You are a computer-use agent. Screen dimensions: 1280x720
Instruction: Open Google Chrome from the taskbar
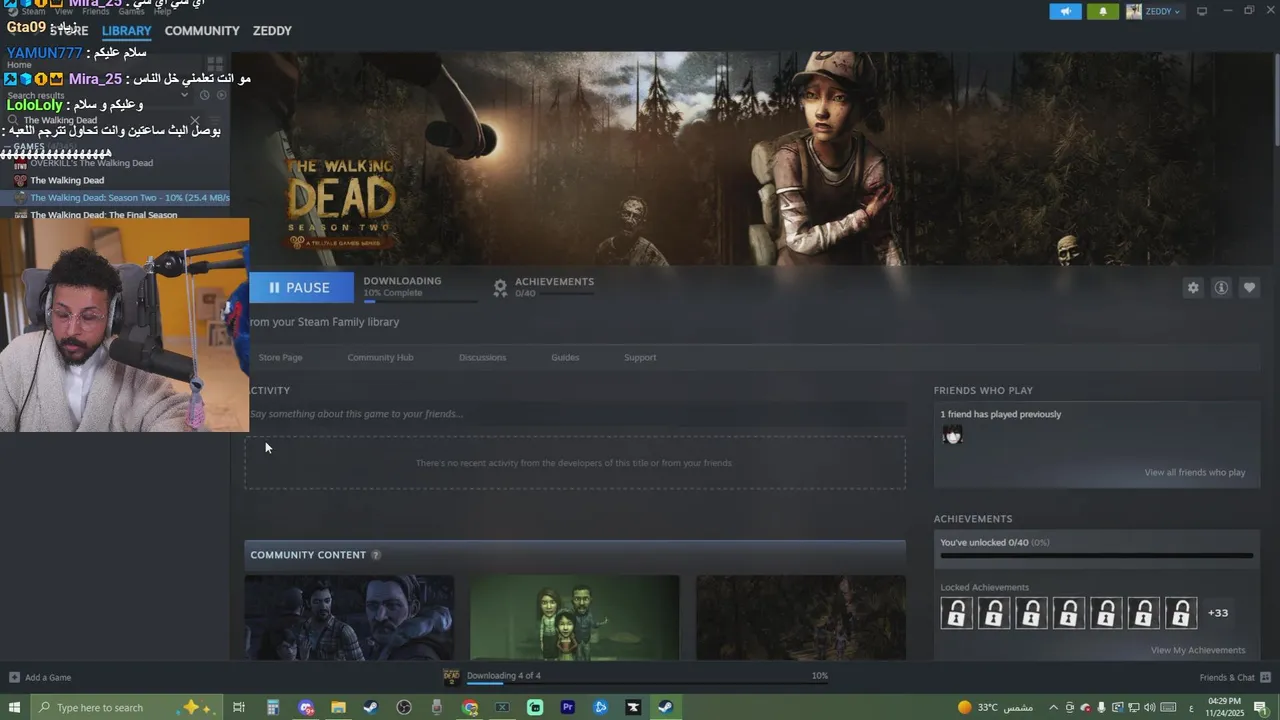click(x=470, y=707)
